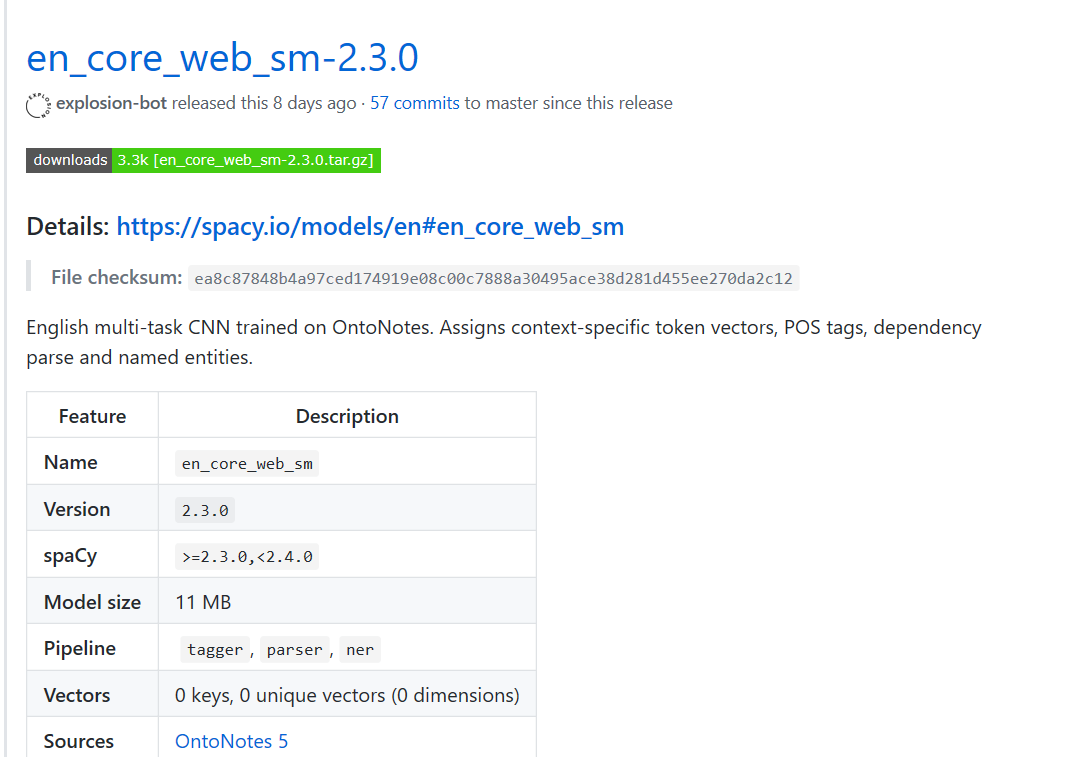Viewport: 1066px width, 757px height.
Task: Open explosion-bot user profile link
Action: click(111, 103)
